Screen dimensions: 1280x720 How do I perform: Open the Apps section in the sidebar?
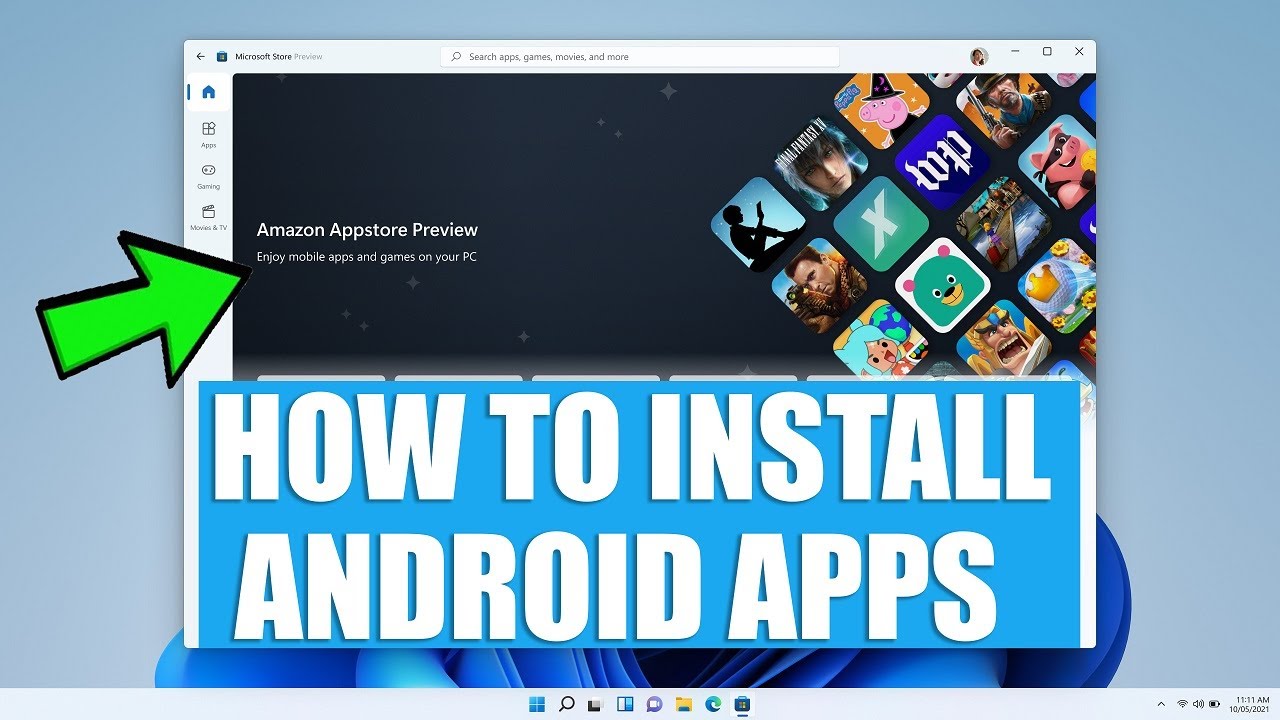(208, 134)
